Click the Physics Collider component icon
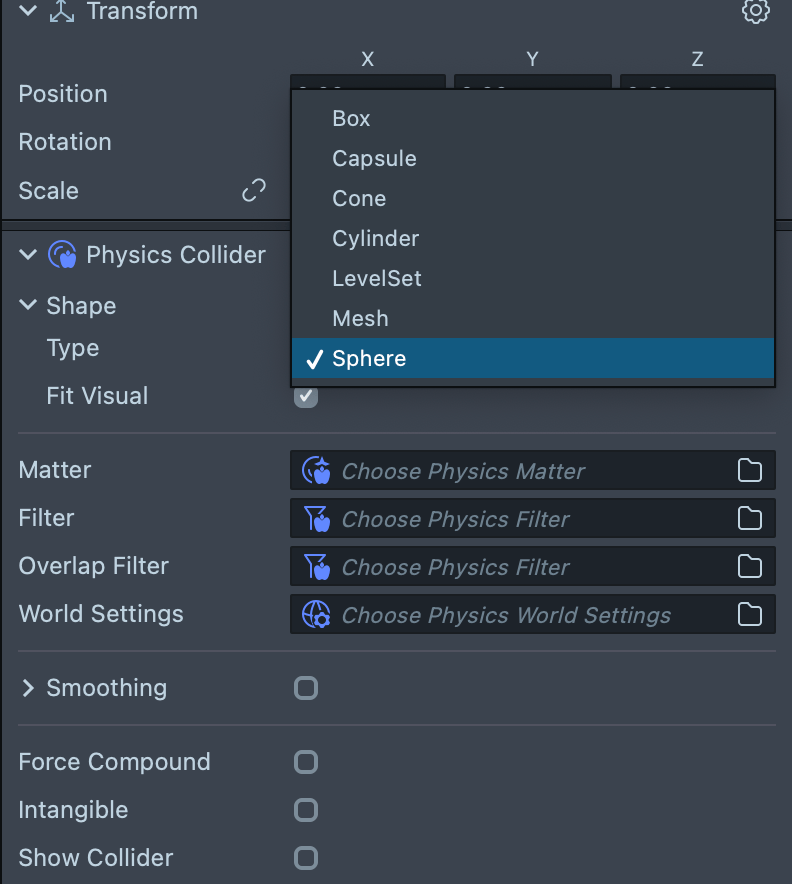Viewport: 792px width, 884px height. 63,255
